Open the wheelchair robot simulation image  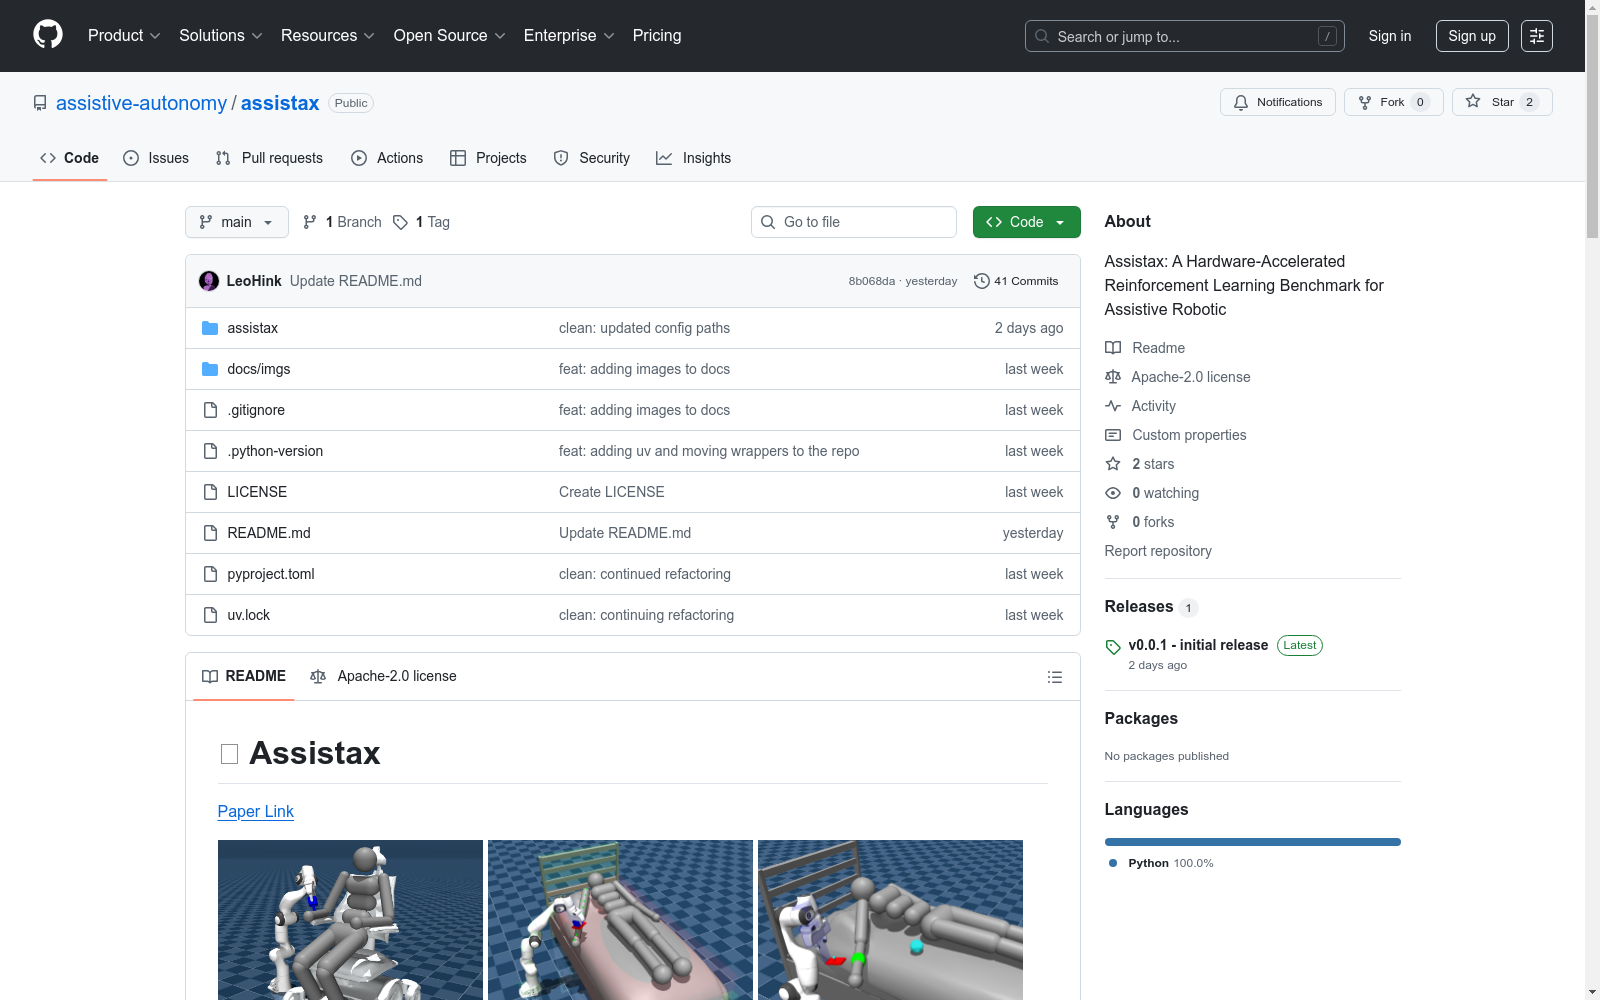click(x=350, y=920)
